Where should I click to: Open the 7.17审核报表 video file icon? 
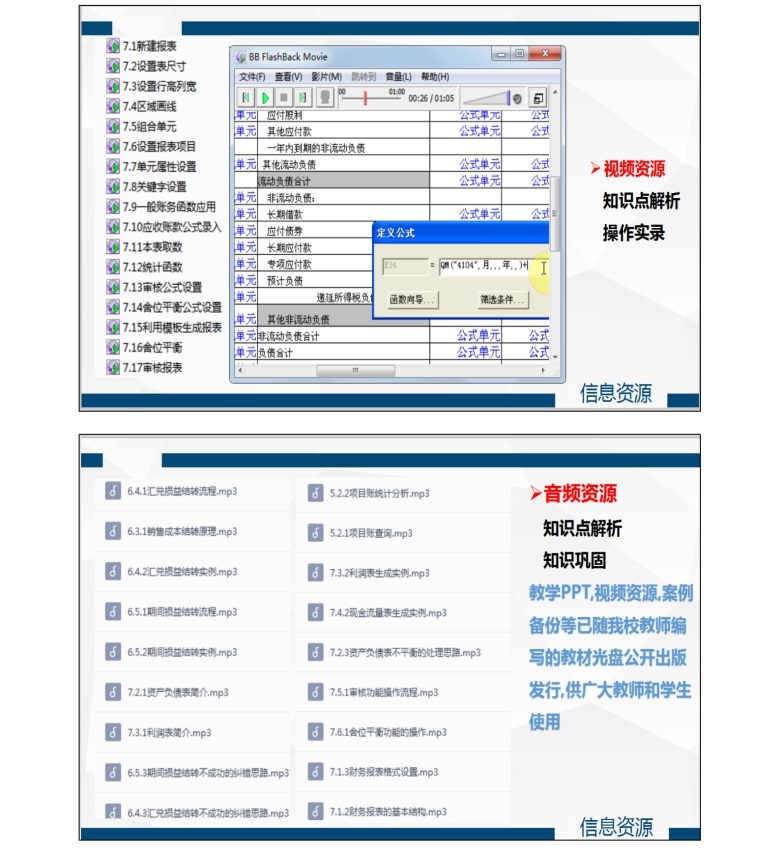pyautogui.click(x=113, y=367)
